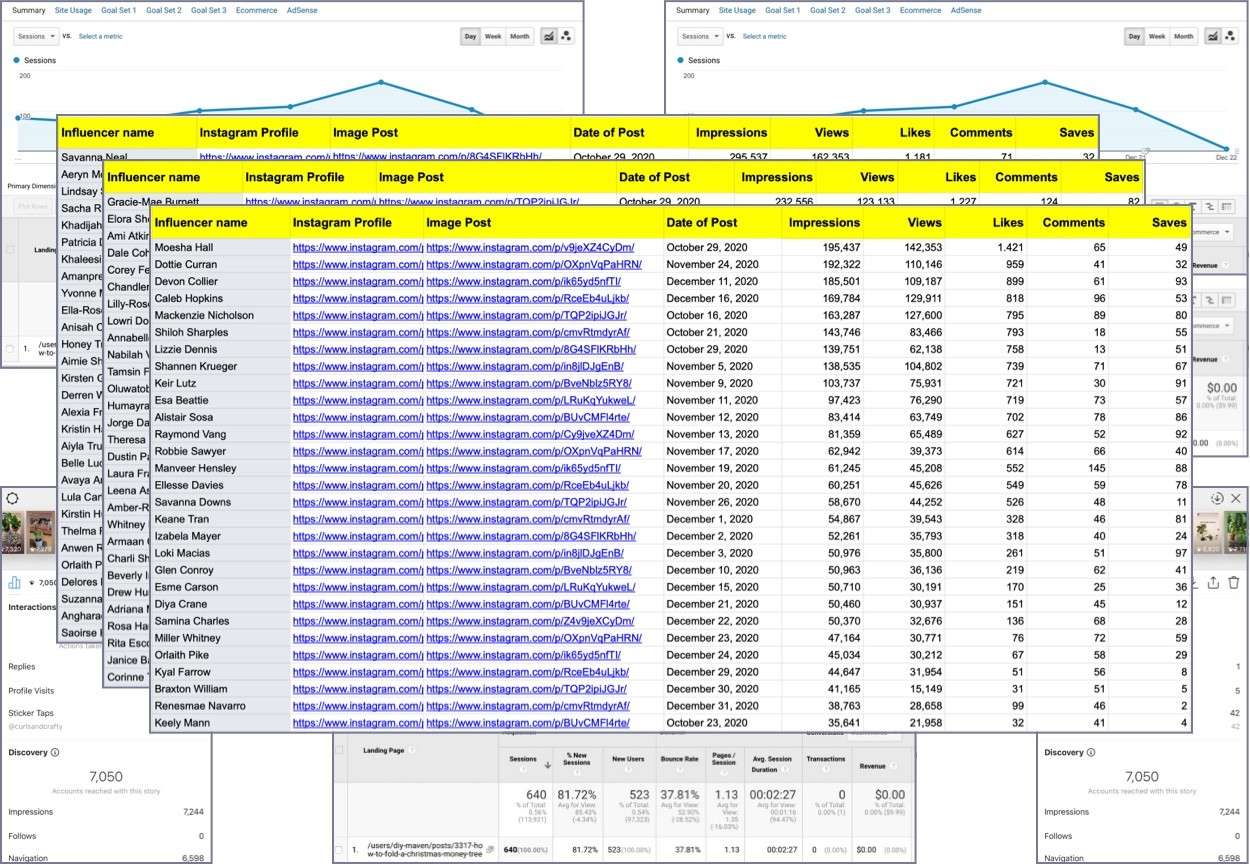Viewport: 1250px width, 864px height.
Task: Open Ecommerce tab in right Analytics panel
Action: (920, 10)
